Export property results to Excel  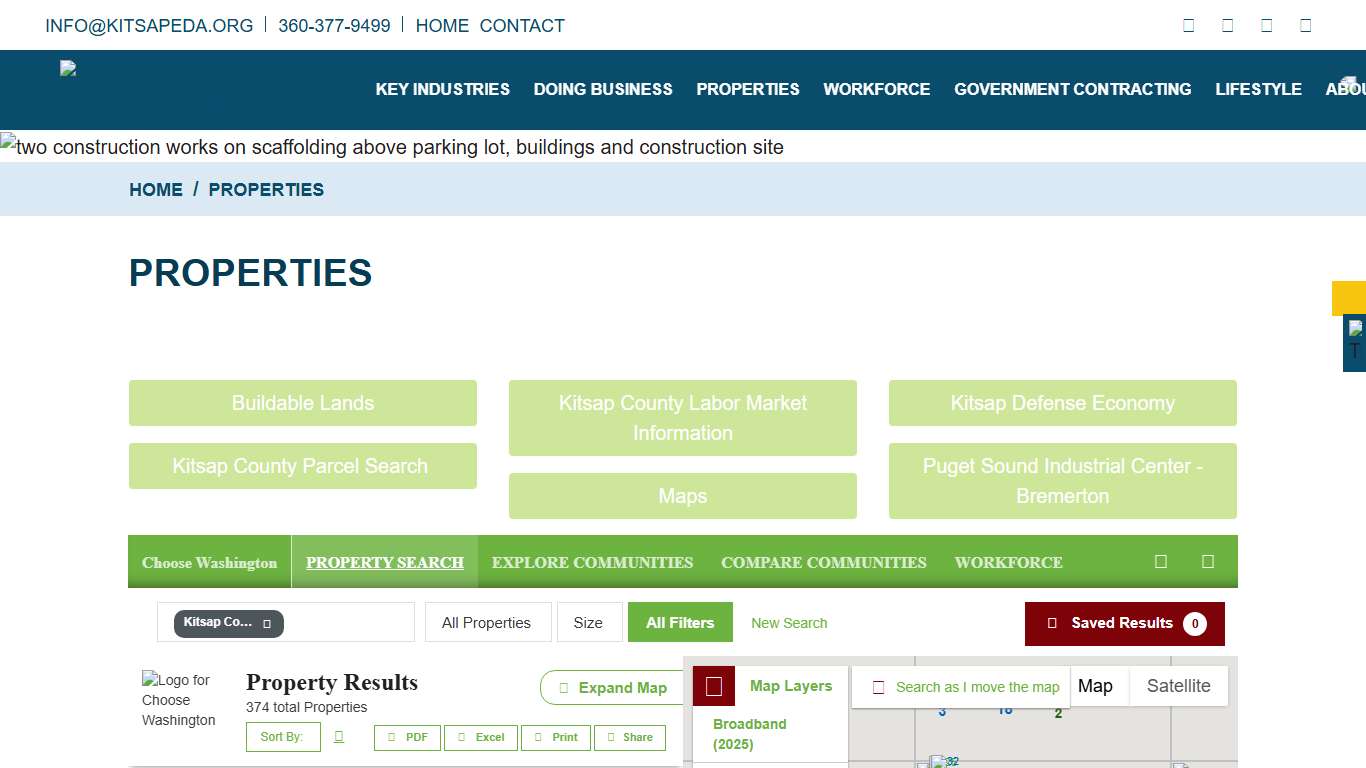coord(481,737)
